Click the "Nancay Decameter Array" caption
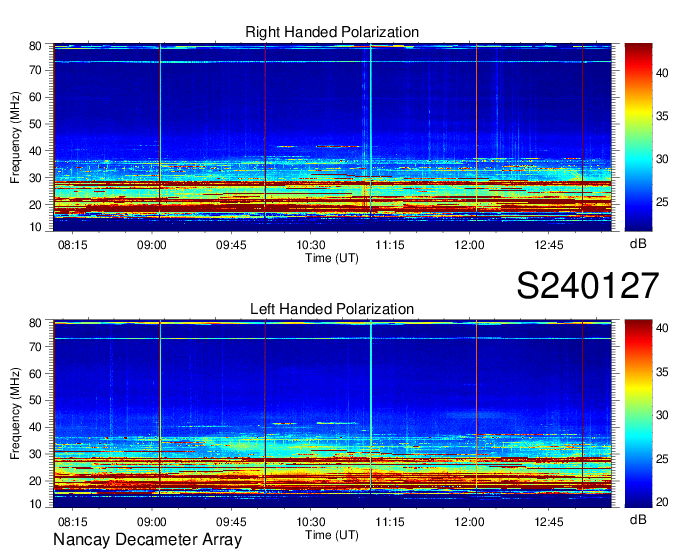 coord(147,540)
